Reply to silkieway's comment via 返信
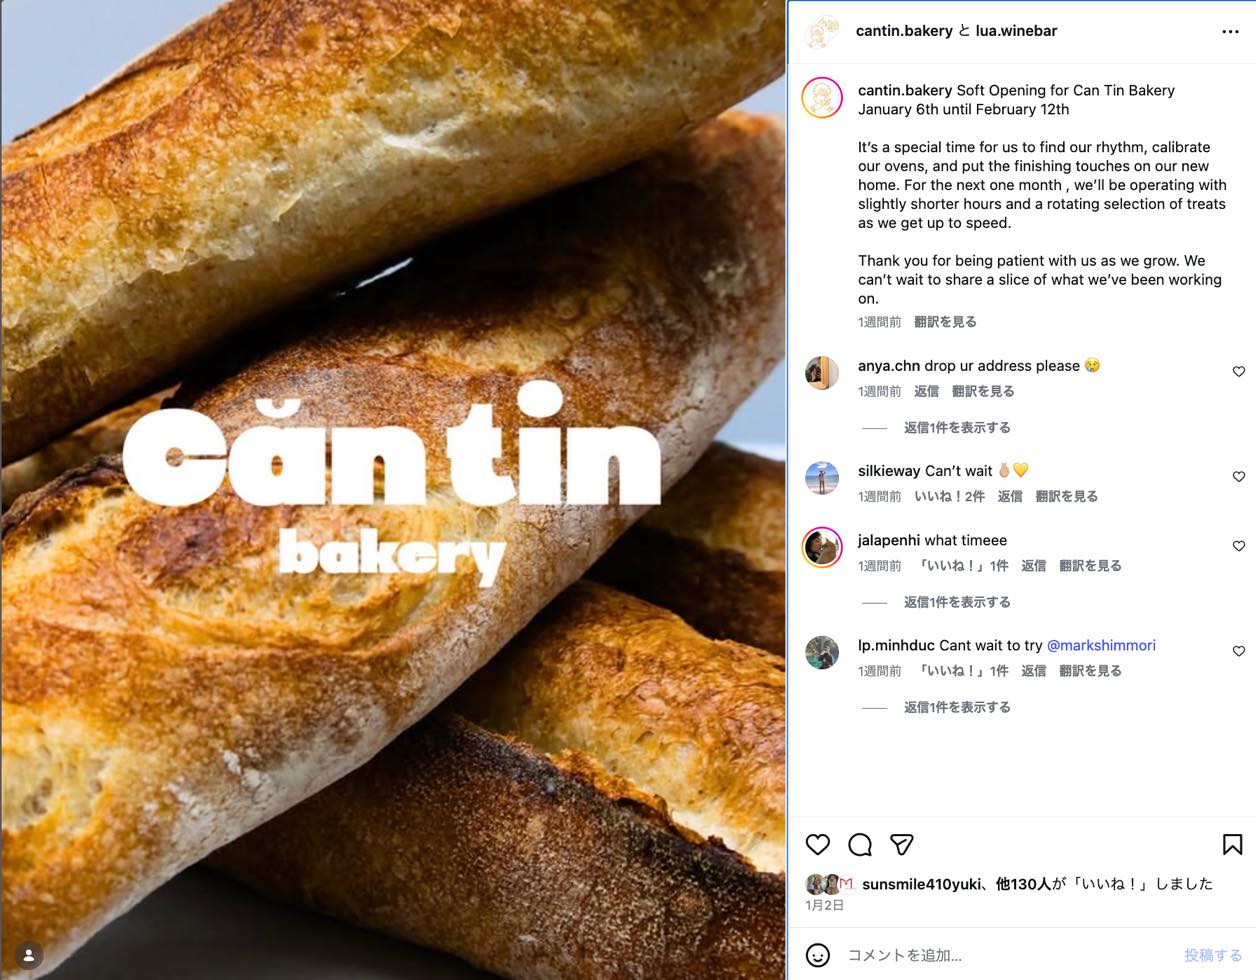Viewport: 1256px width, 980px height. (x=1010, y=497)
